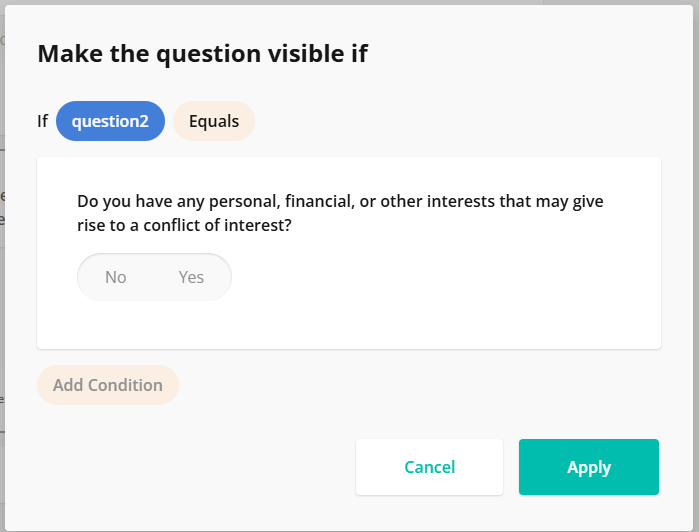This screenshot has height=532, width=699.
Task: Click empty footer area left of Cancel
Action: click(x=190, y=467)
